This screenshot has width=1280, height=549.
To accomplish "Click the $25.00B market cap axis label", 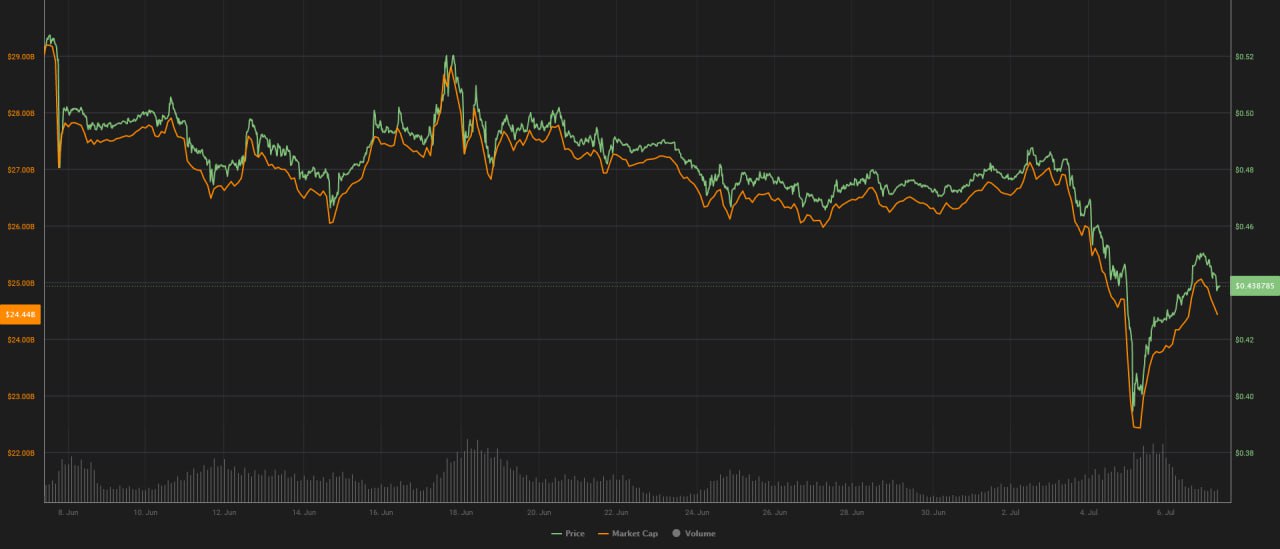I will coord(20,283).
